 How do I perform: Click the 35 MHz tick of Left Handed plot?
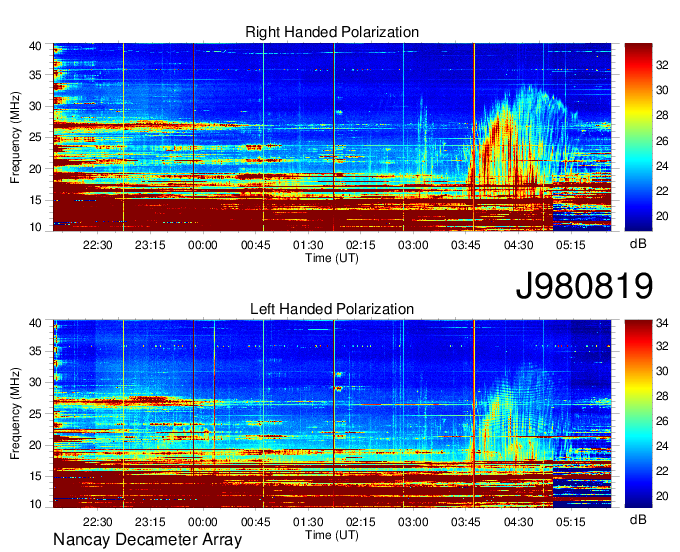[35, 351]
